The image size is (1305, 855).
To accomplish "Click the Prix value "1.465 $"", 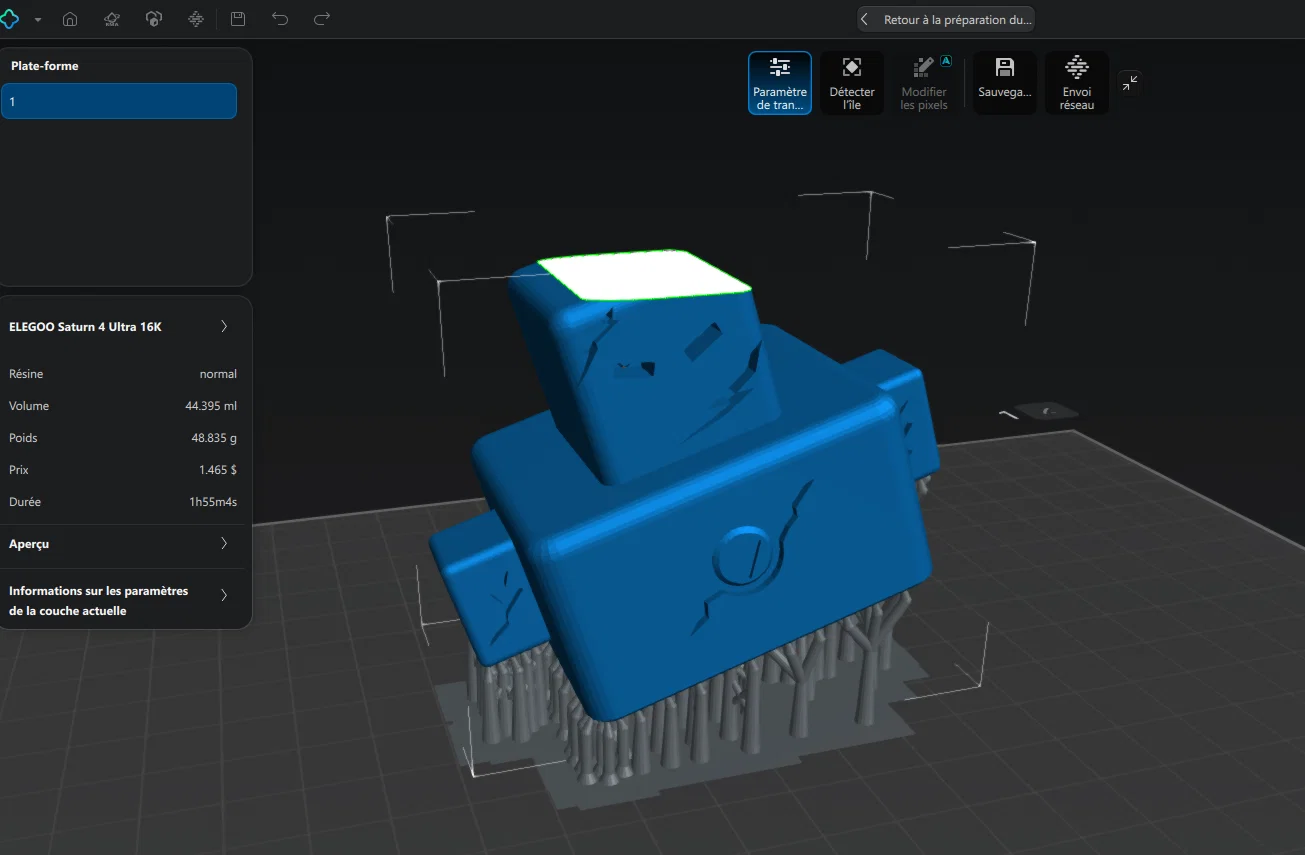I will [x=218, y=470].
